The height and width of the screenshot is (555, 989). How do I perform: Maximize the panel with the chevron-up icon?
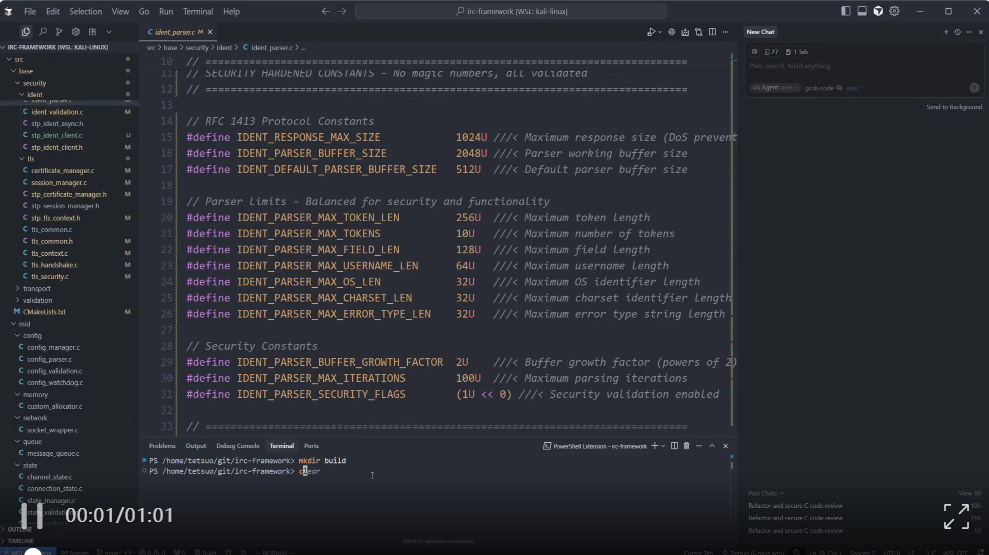pyautogui.click(x=712, y=446)
